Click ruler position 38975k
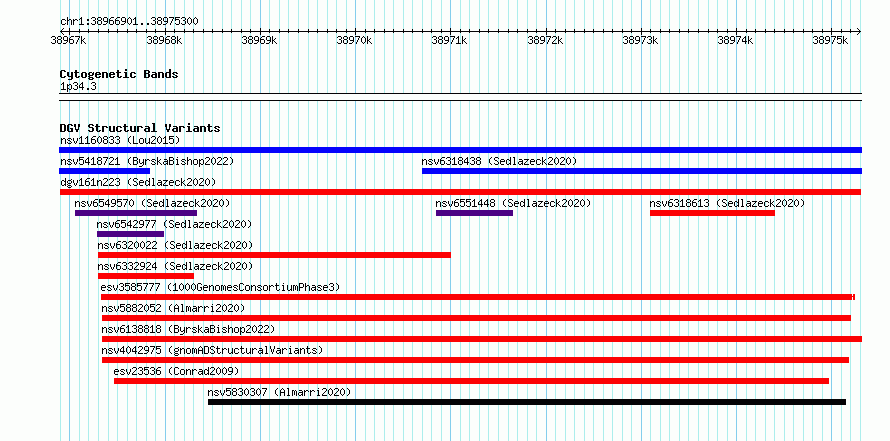This screenshot has width=890, height=441. pos(831,40)
